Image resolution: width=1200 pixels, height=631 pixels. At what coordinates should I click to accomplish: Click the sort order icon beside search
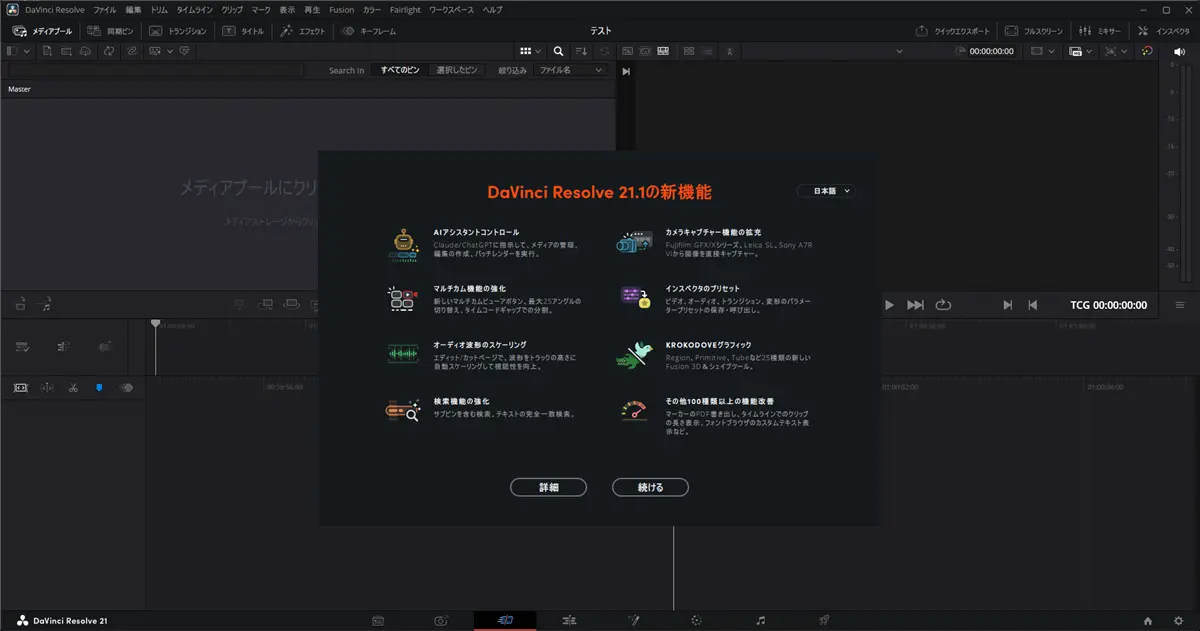[x=582, y=51]
